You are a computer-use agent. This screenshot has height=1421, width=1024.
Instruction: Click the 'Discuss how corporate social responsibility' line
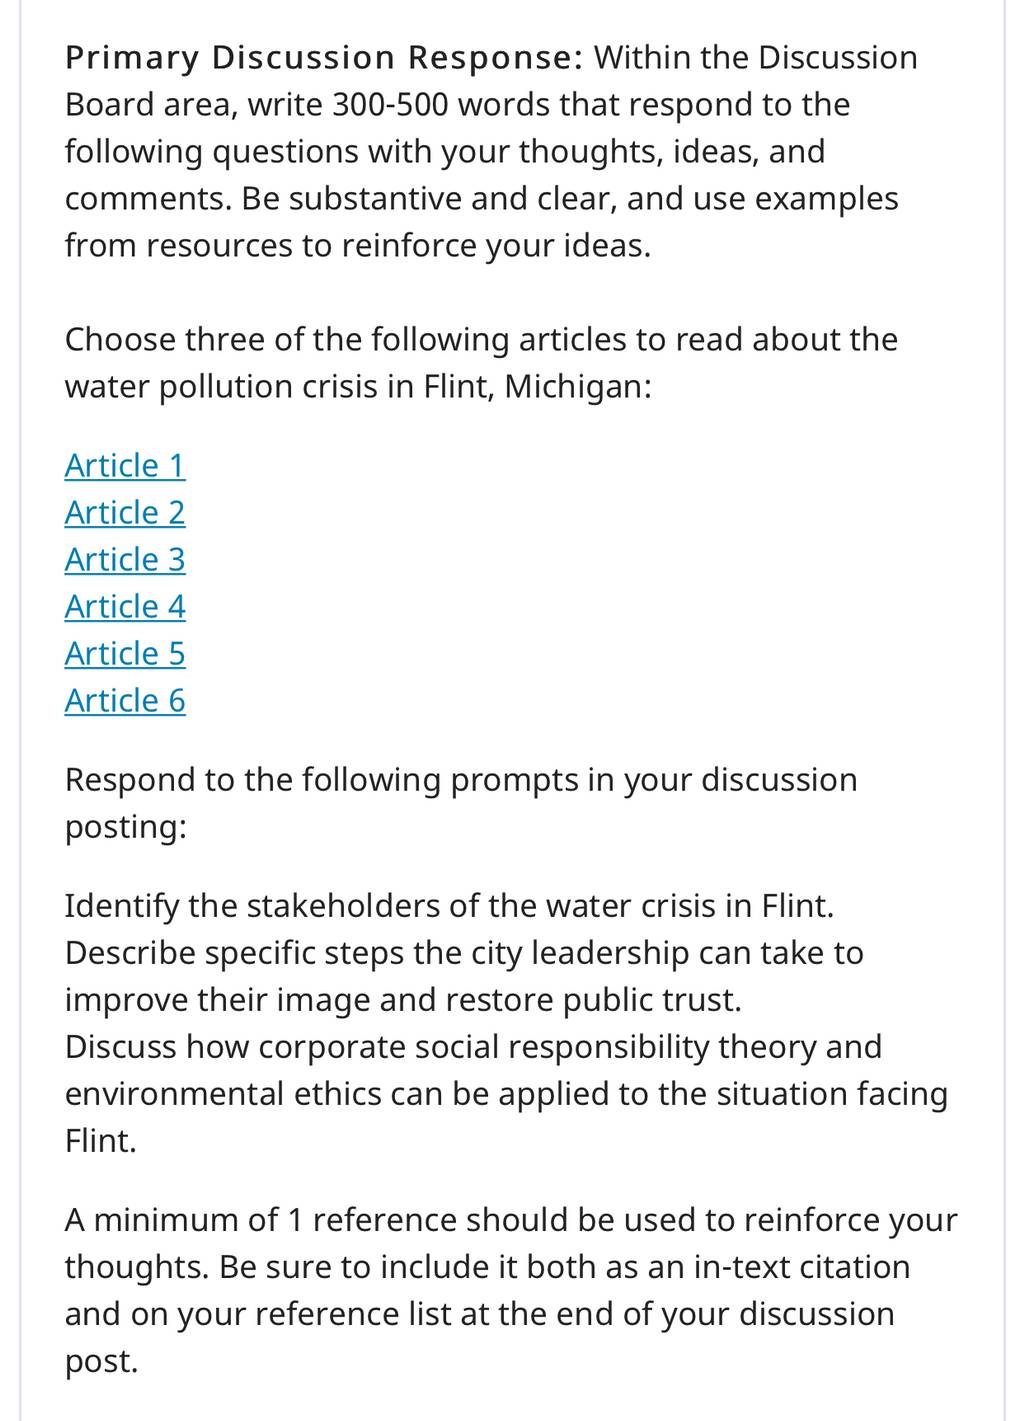473,1047
